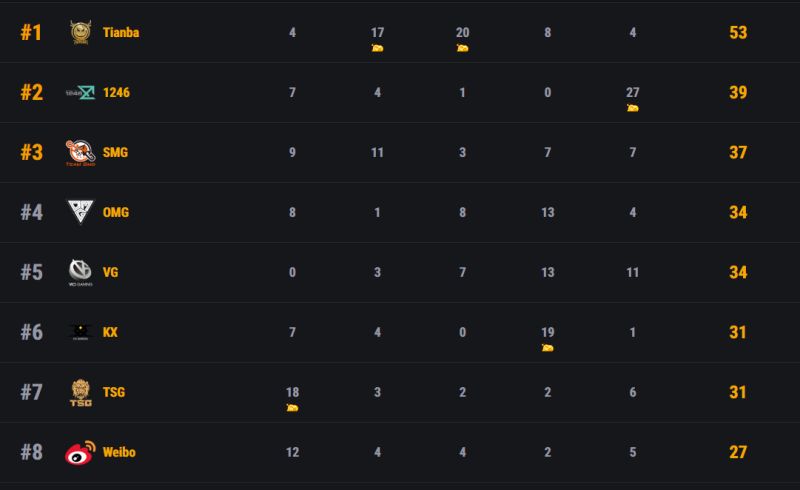The image size is (800, 490).
Task: Click VG's total score 34
Action: [738, 273]
